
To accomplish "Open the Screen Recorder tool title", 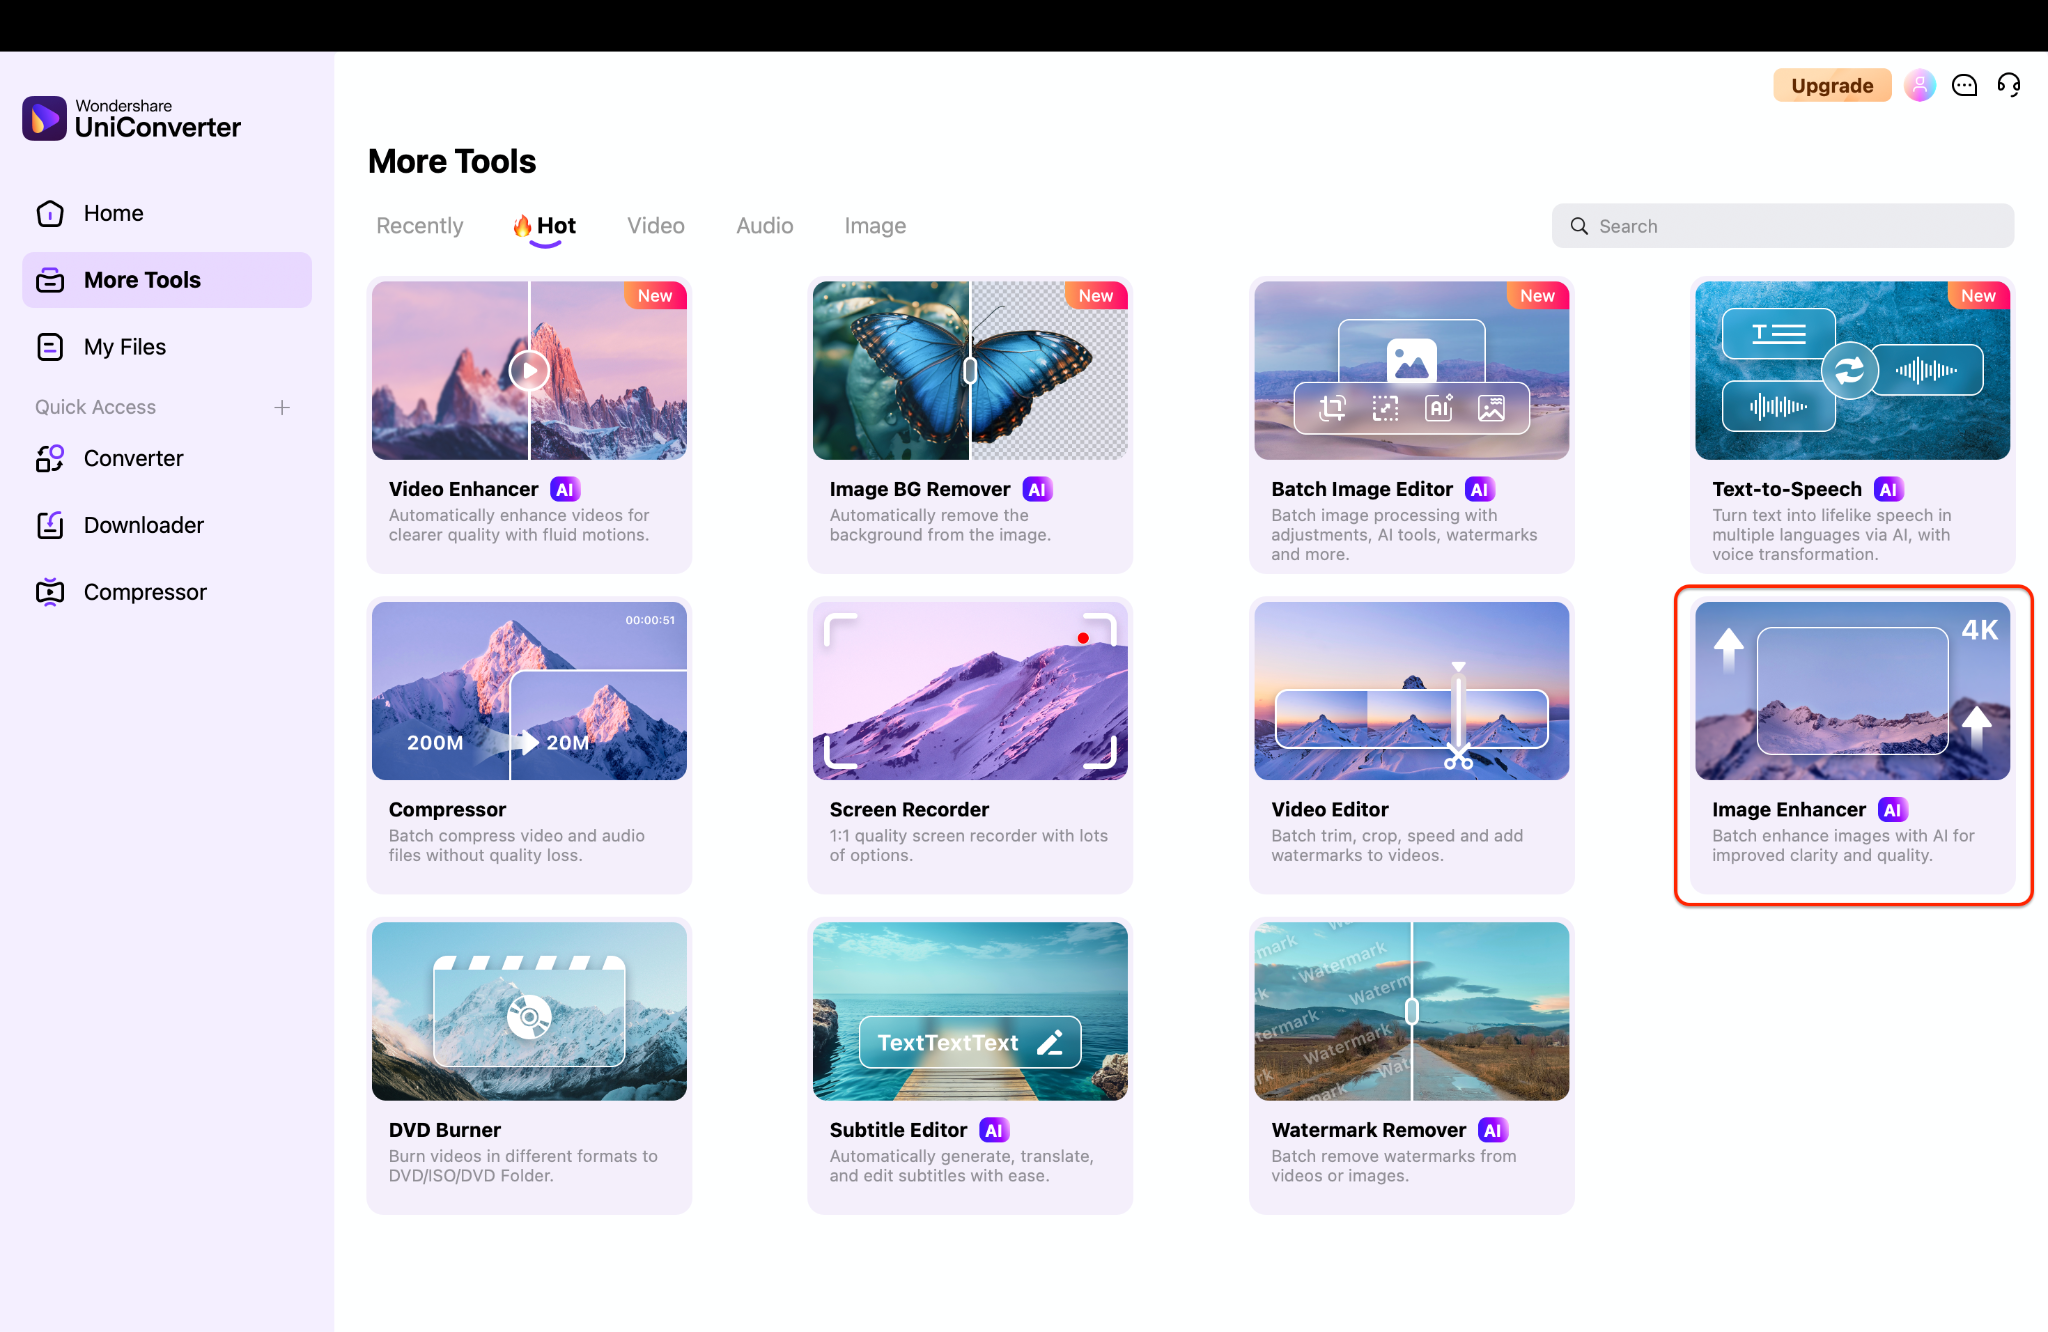I will click(x=909, y=810).
